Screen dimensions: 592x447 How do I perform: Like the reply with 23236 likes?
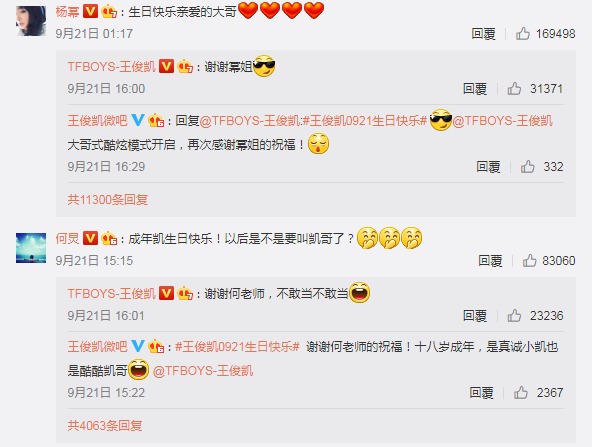point(514,316)
